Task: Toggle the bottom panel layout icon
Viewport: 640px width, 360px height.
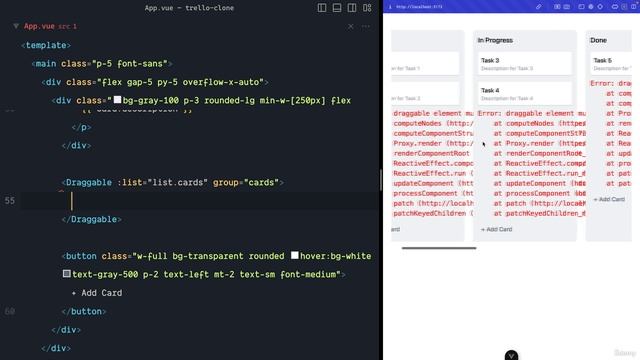Action: point(337,8)
